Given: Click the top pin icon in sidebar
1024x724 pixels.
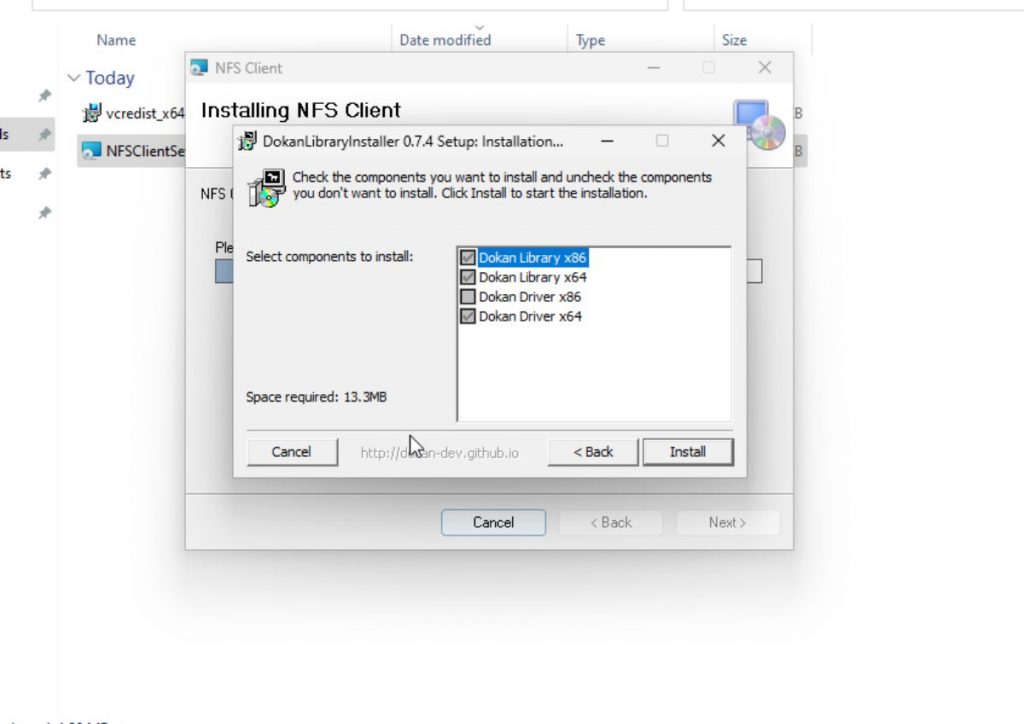Looking at the screenshot, I should 44,96.
